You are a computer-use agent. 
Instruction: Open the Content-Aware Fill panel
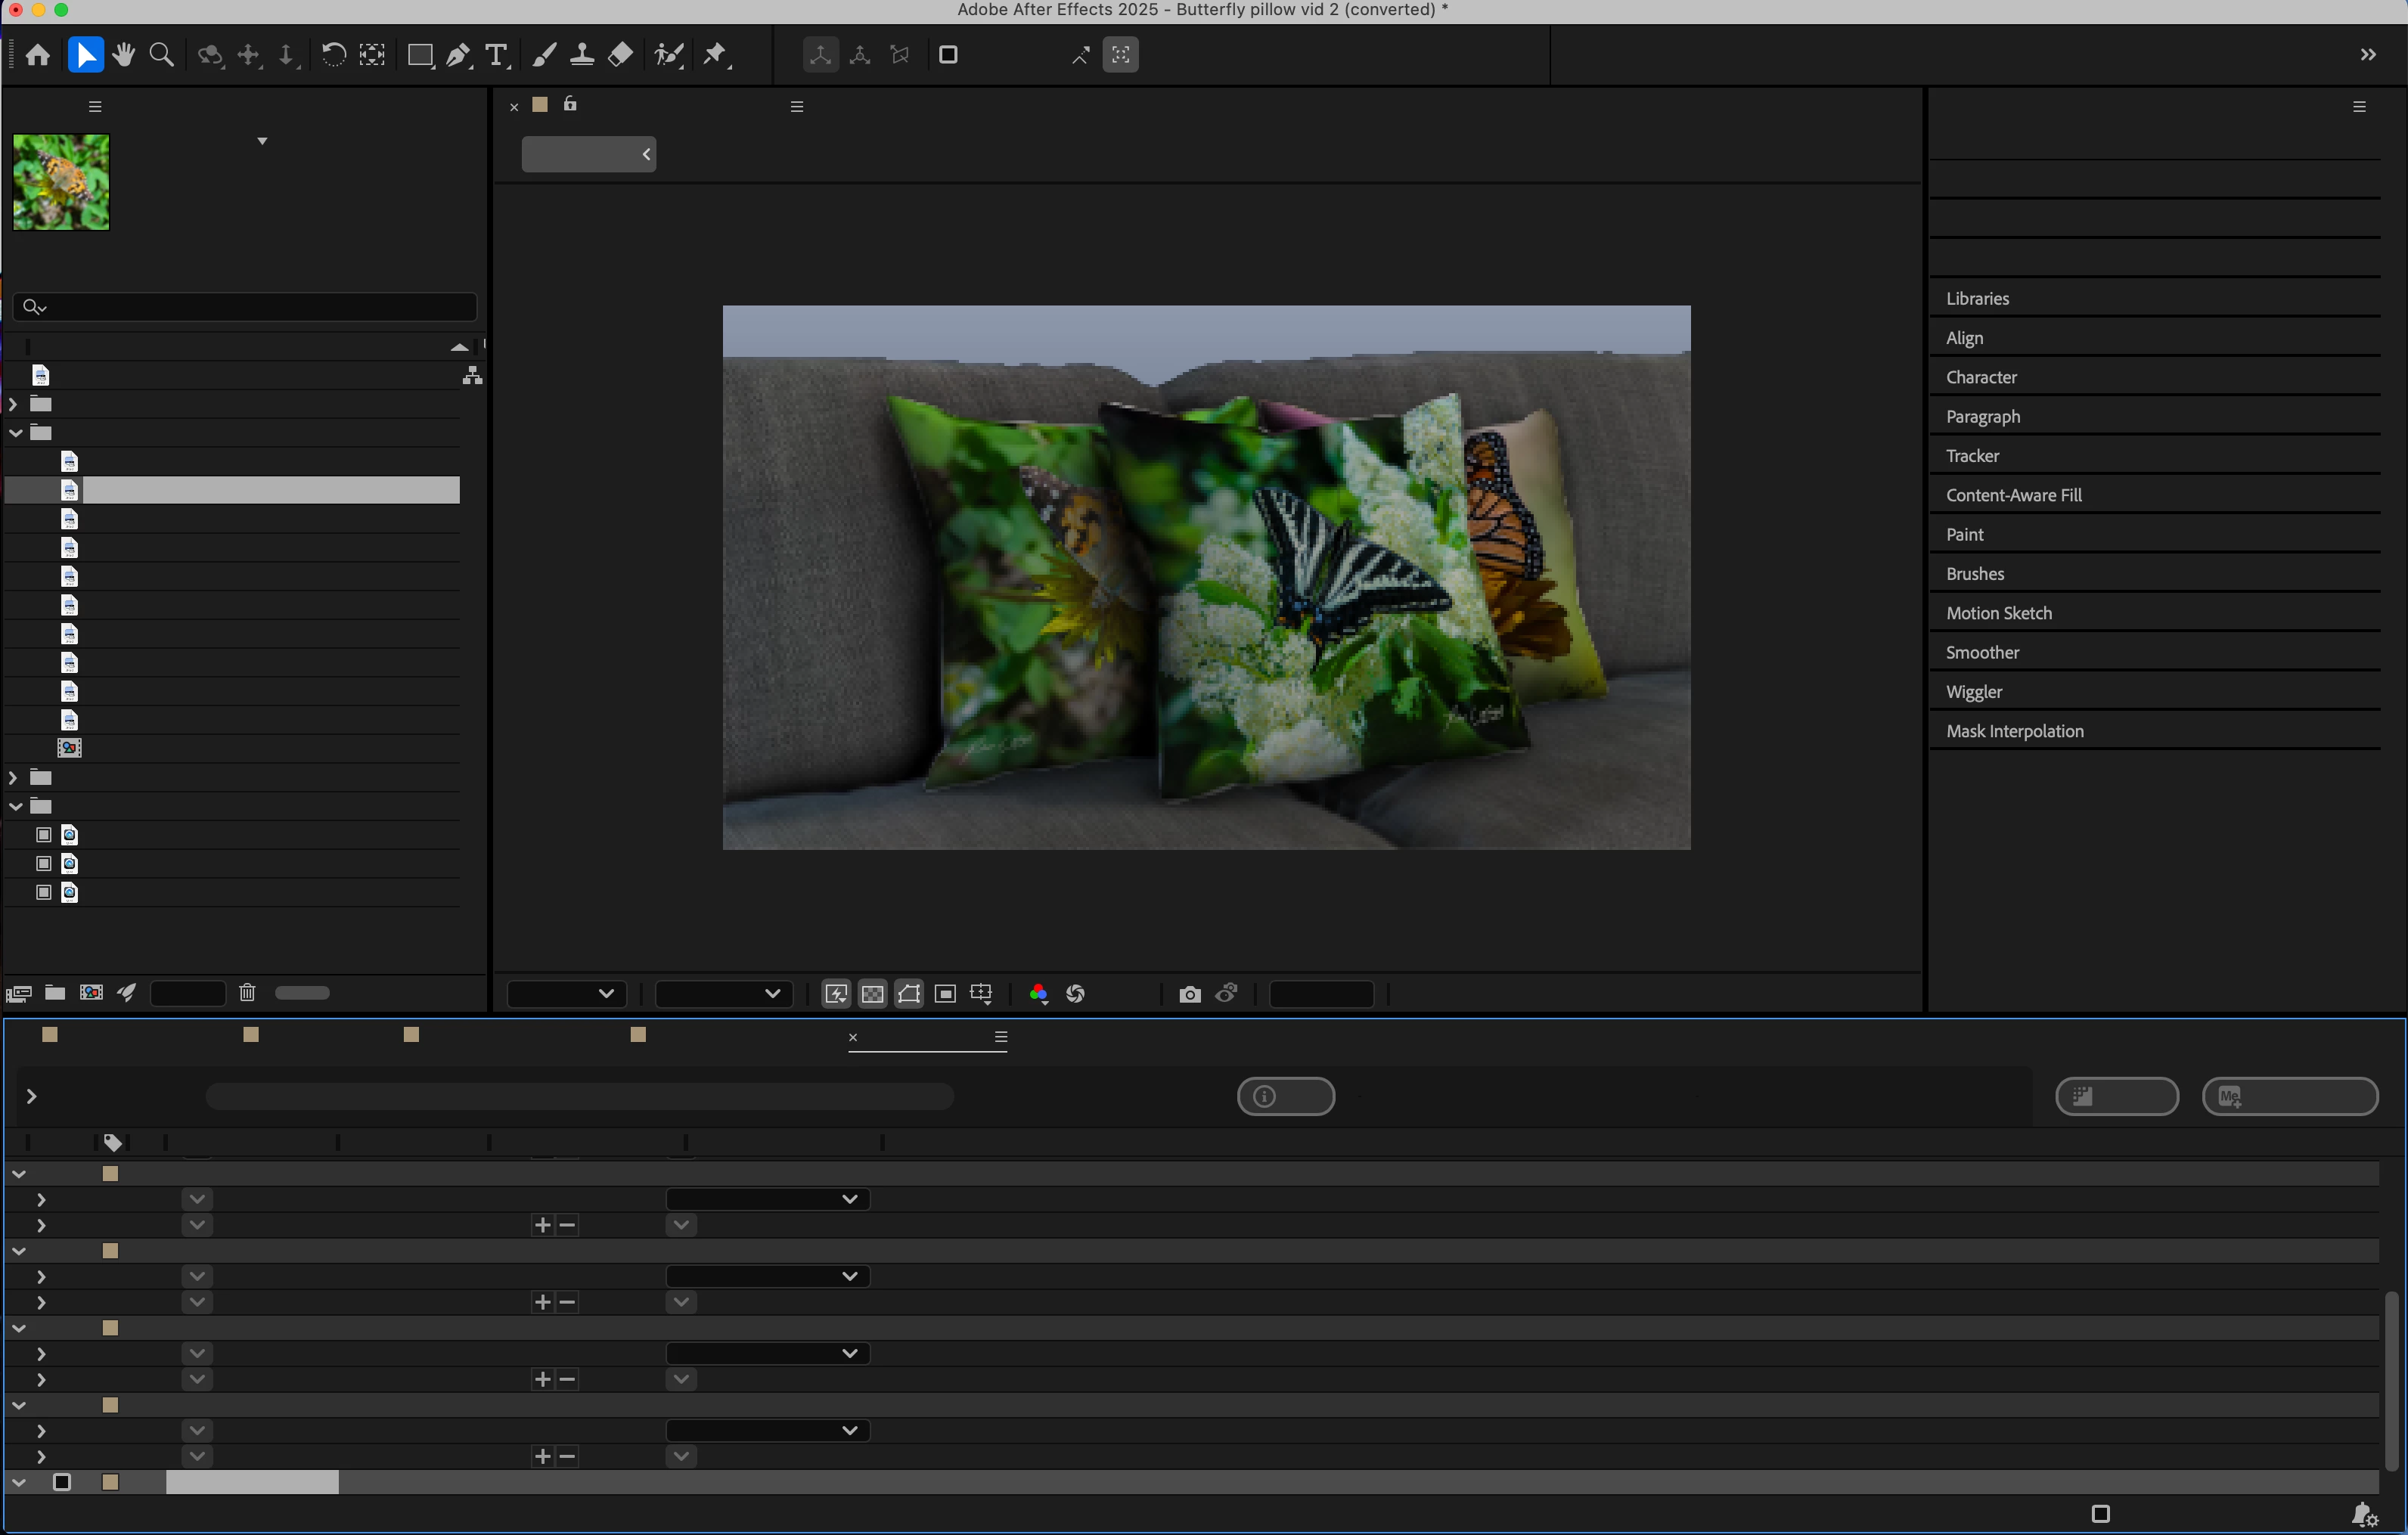tap(2013, 496)
